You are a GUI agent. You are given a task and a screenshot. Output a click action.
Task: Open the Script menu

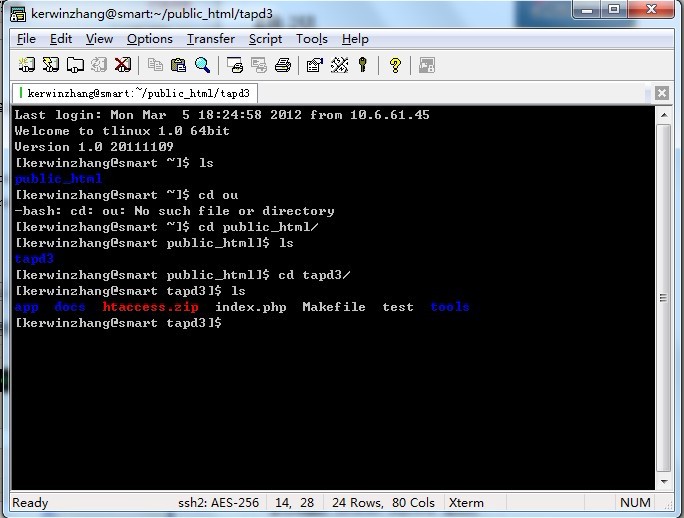pyautogui.click(x=265, y=39)
